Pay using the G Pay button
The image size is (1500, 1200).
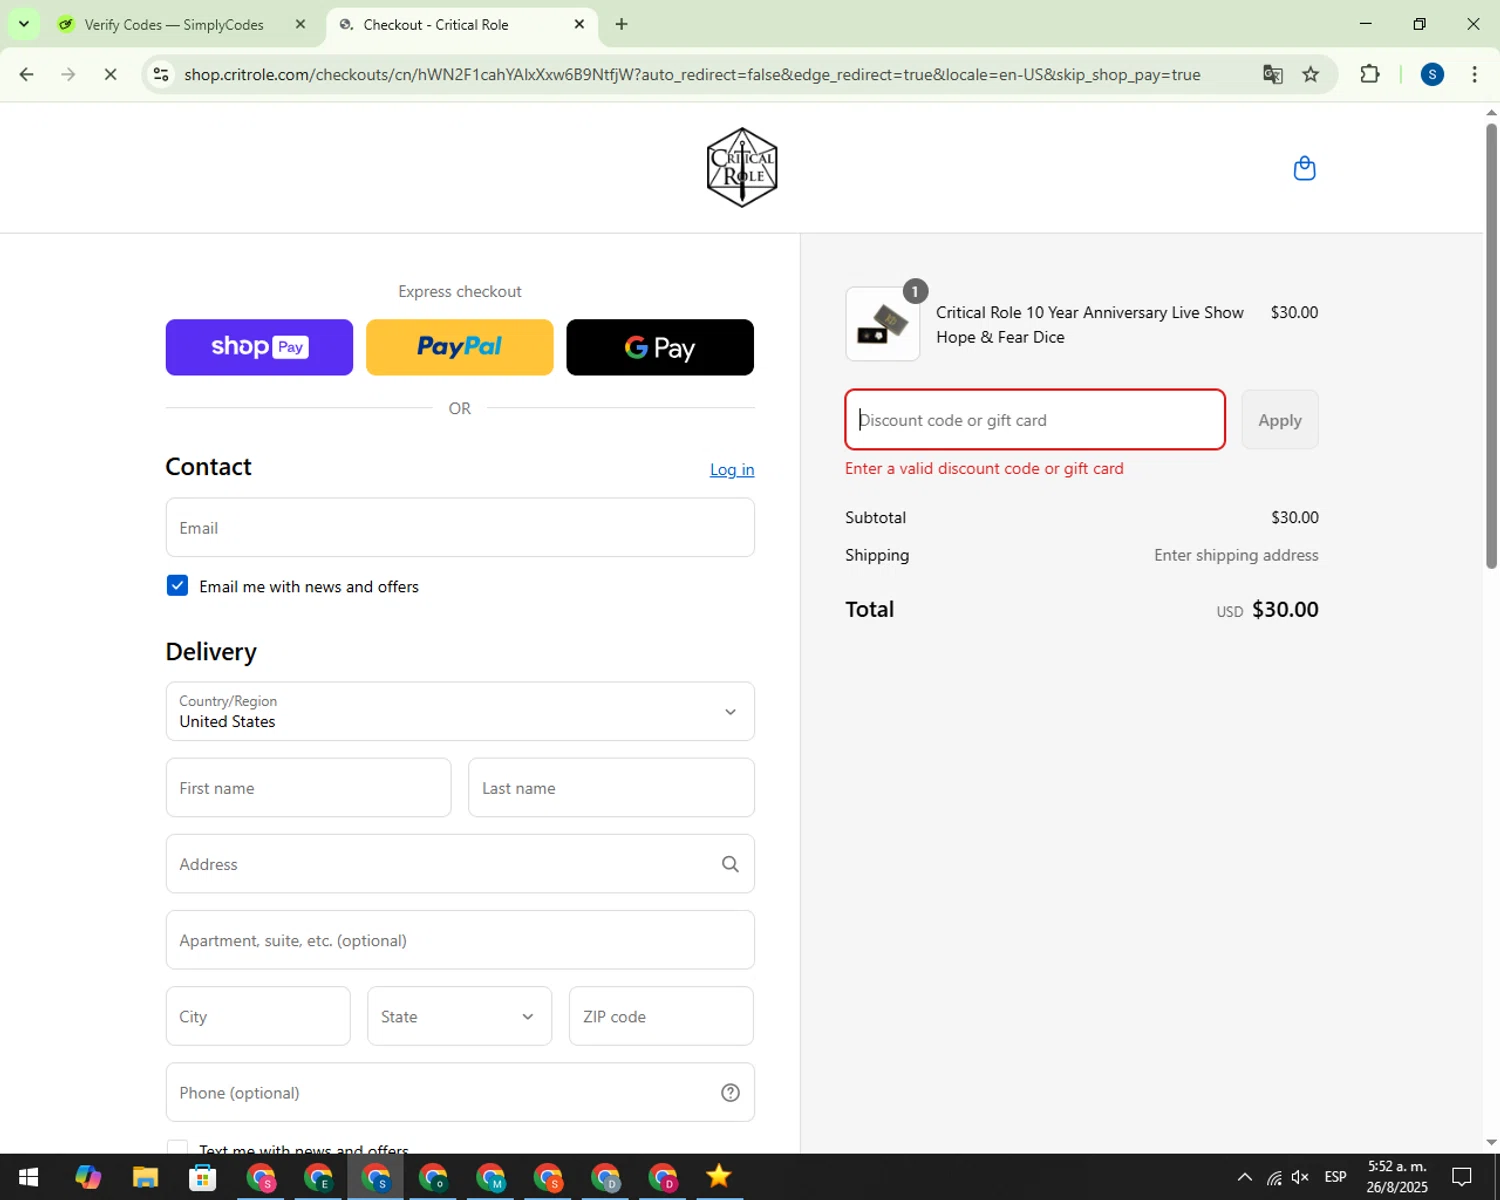[660, 347]
